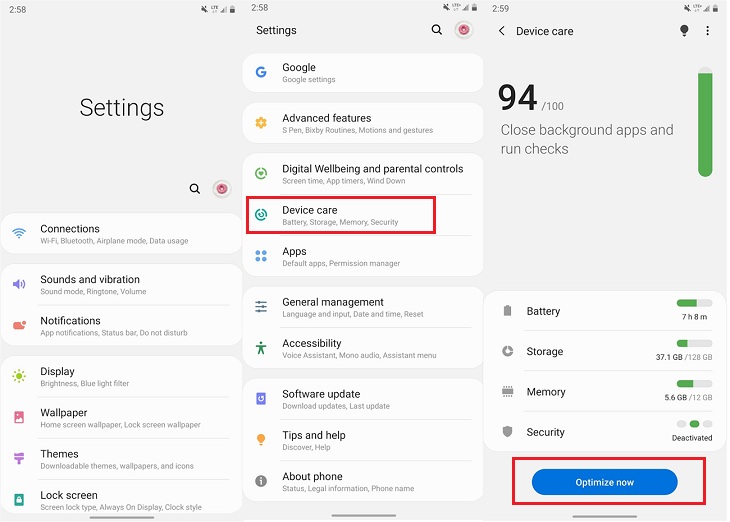Open Notifications settings
730x522 pixels.
(121, 325)
